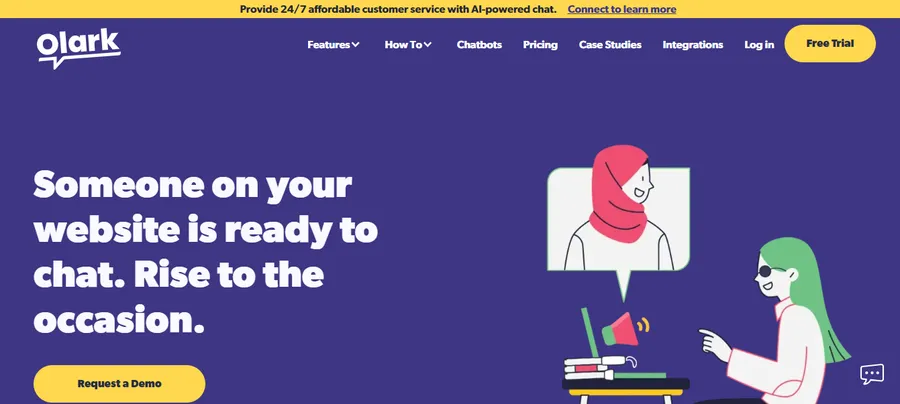Viewport: 900px width, 404px height.
Task: Click the stack of books illustration
Action: (x=590, y=368)
